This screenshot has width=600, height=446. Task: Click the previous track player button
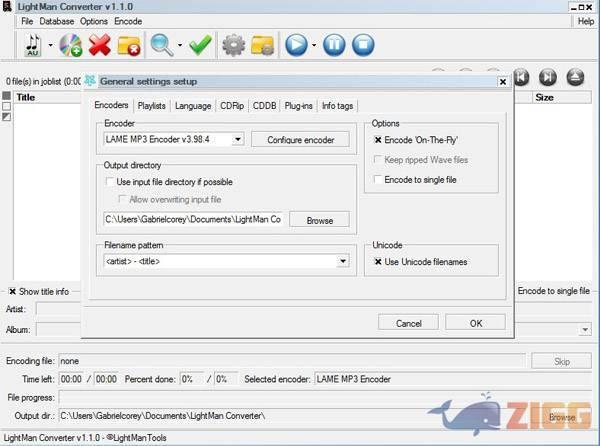(521, 78)
